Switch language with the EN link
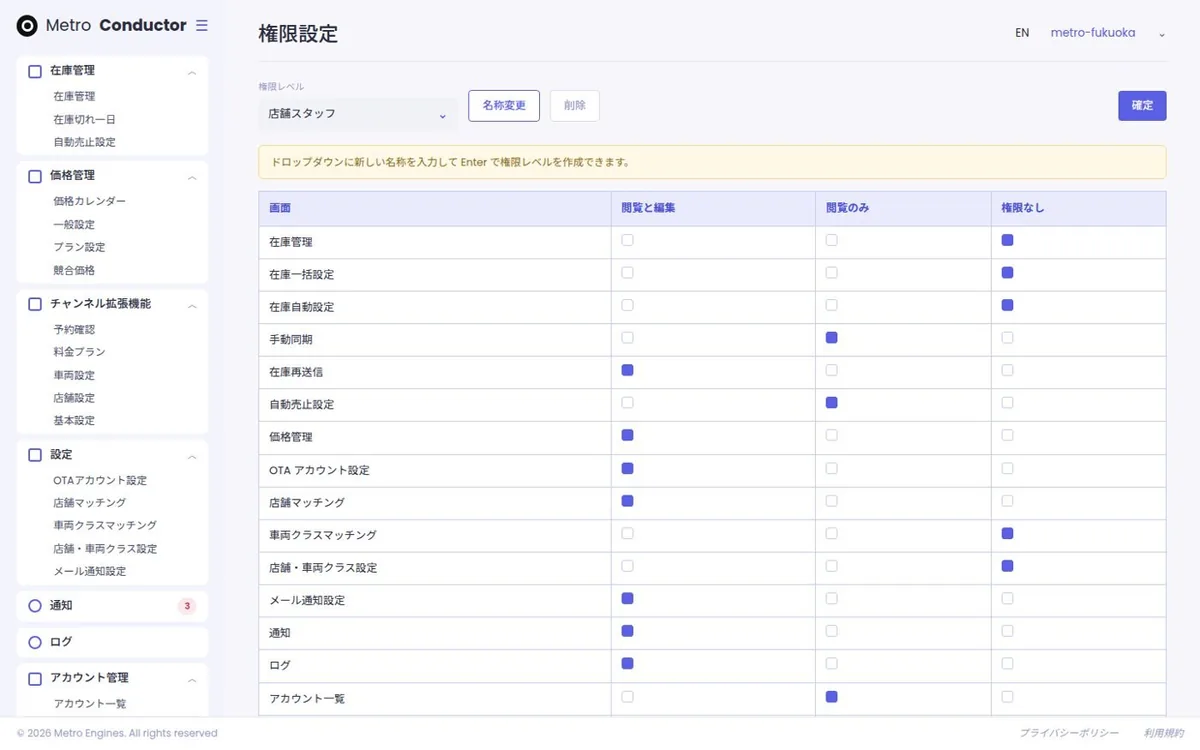This screenshot has width=1200, height=750. [x=1022, y=33]
